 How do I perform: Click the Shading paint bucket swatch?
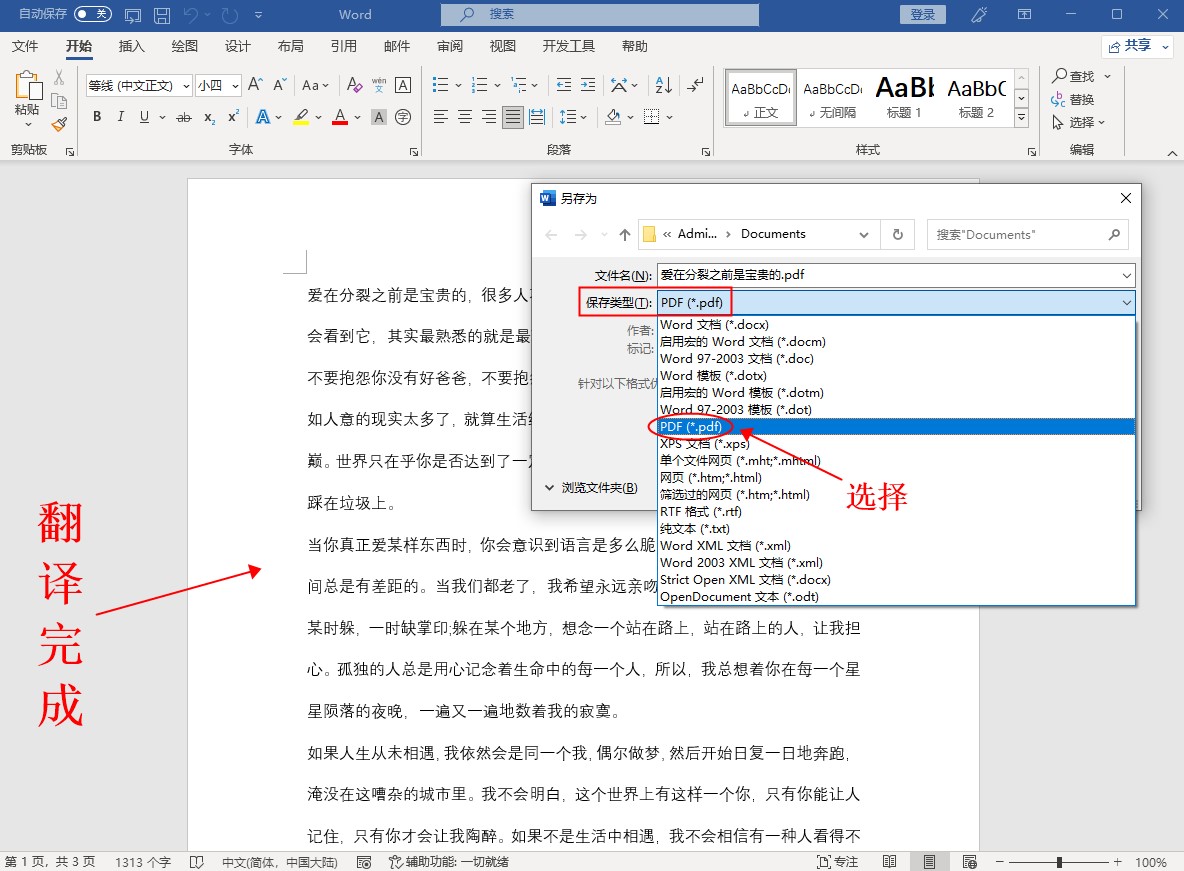(x=613, y=117)
